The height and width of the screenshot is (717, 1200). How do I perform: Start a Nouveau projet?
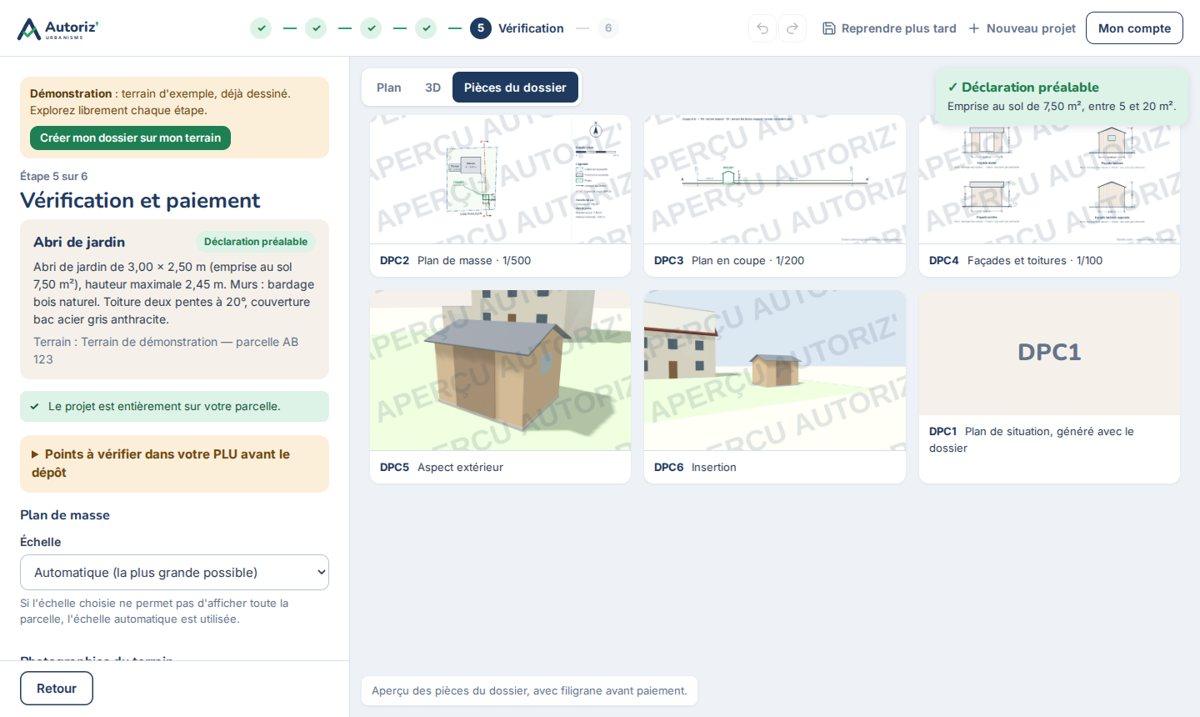pos(1021,28)
